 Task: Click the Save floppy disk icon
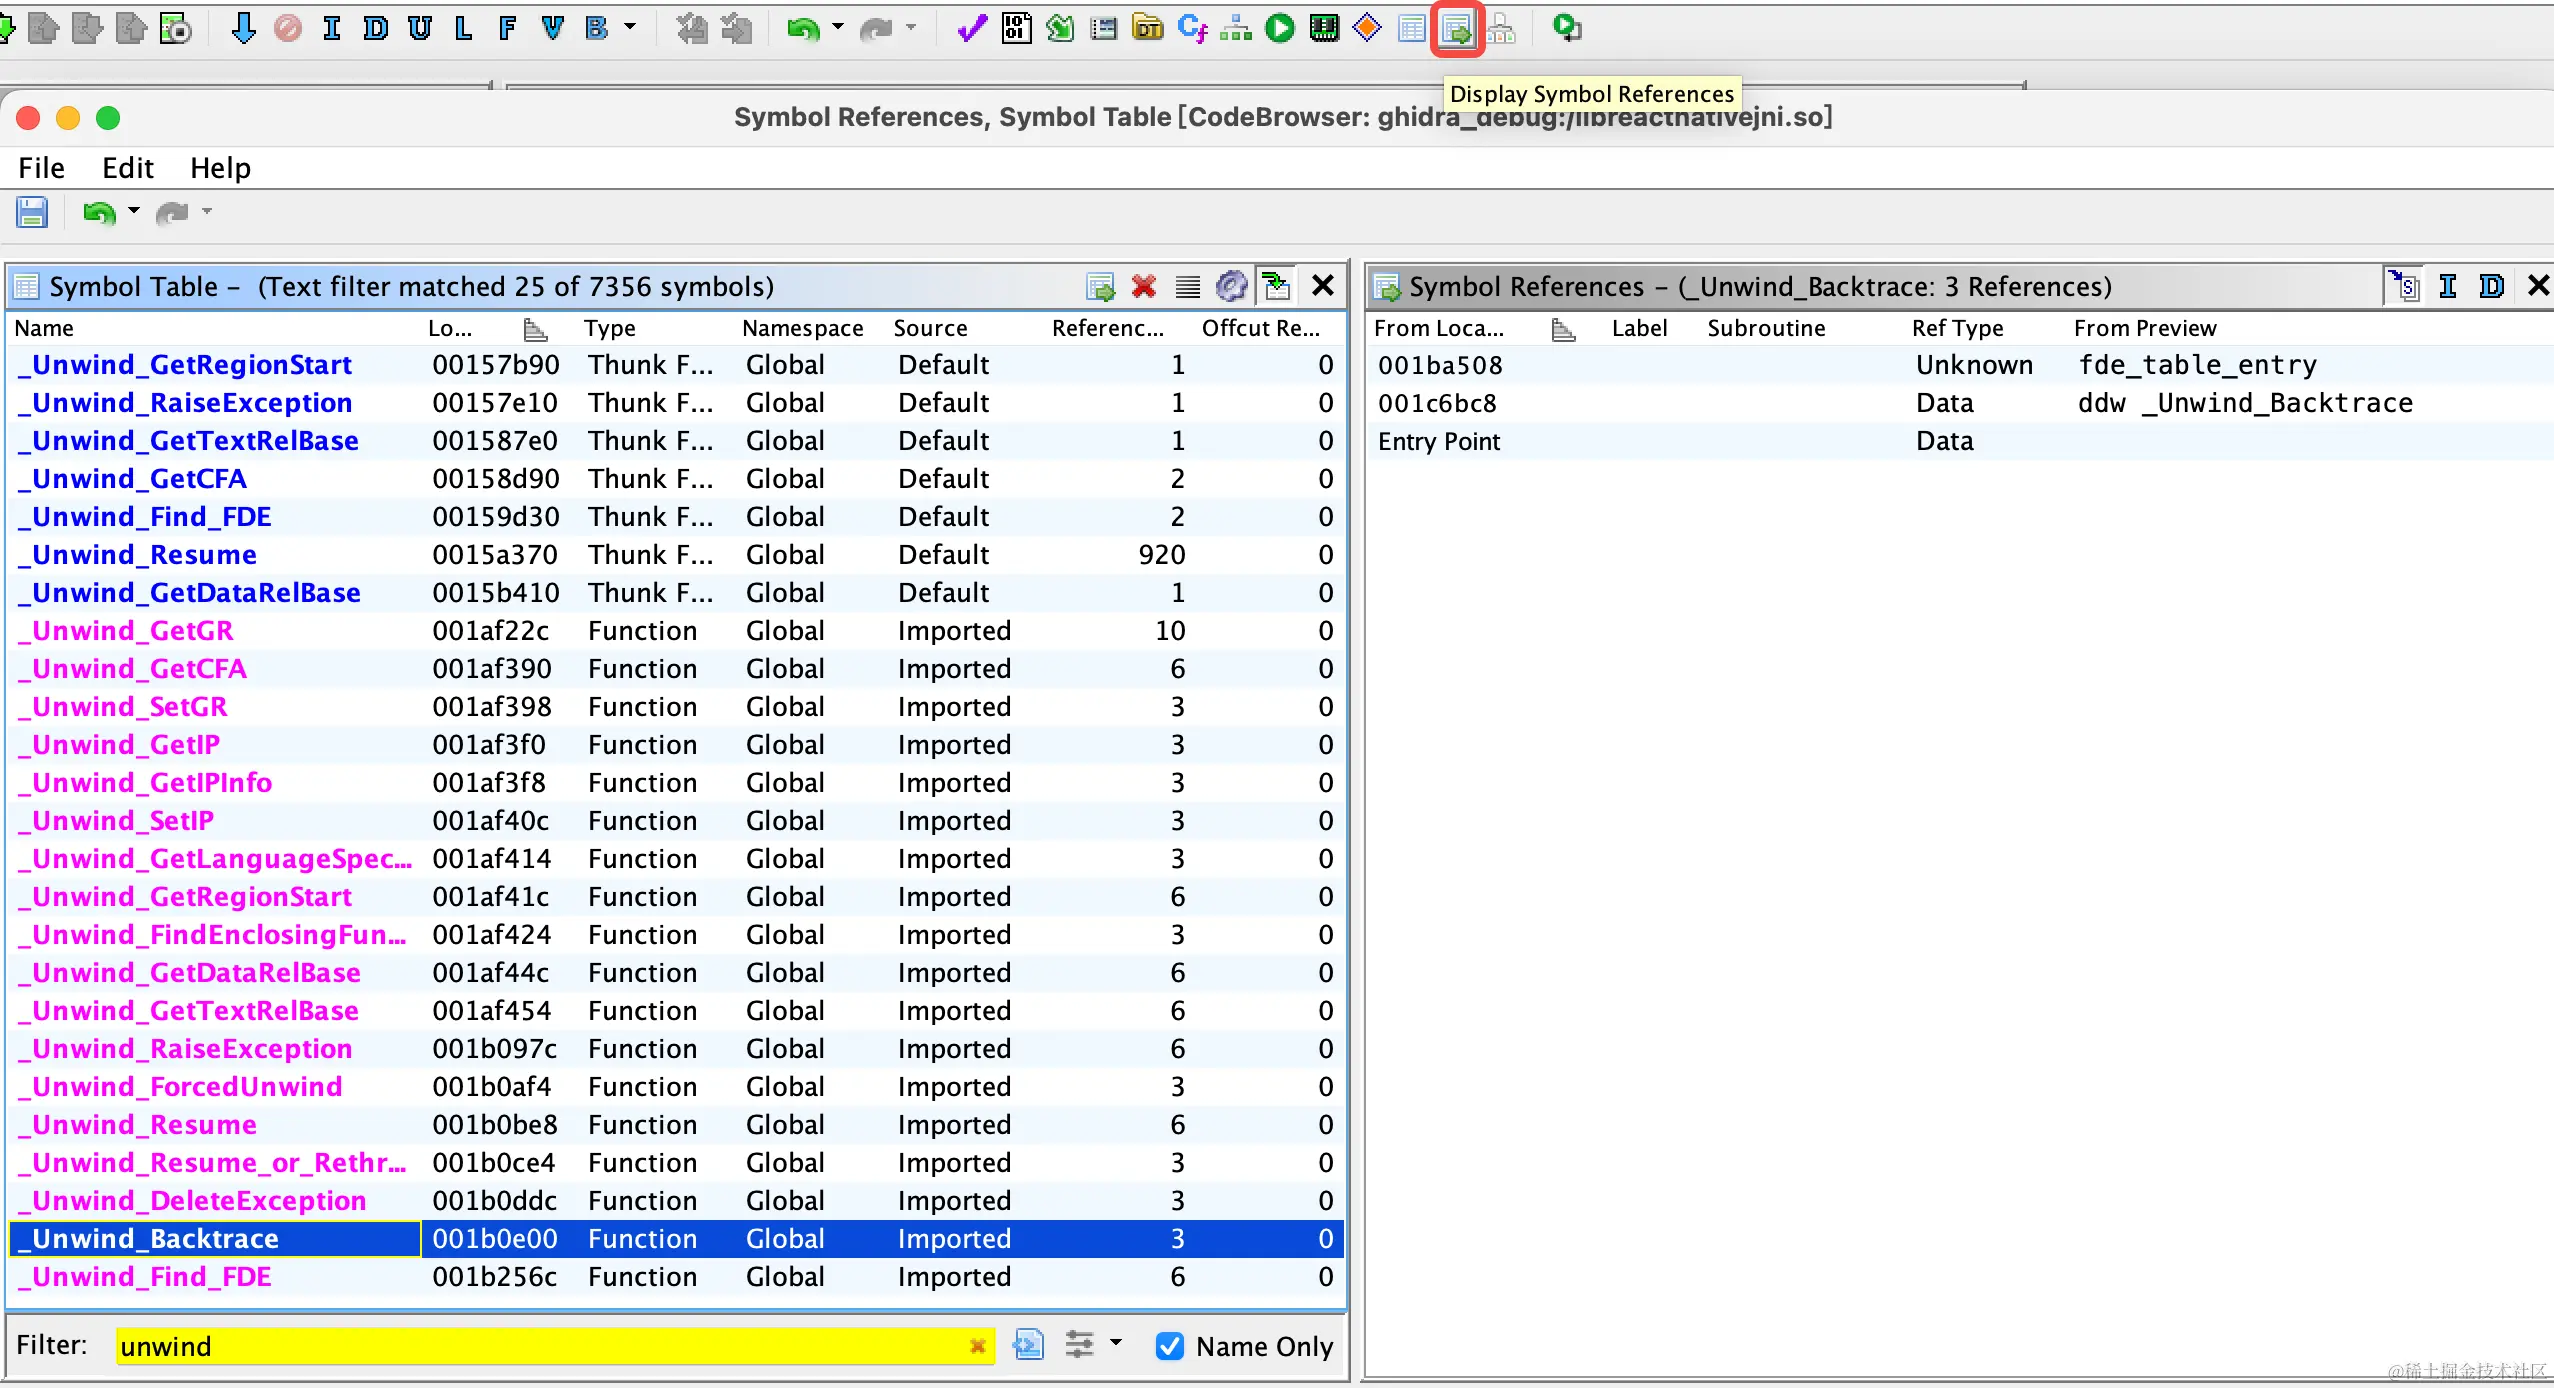(x=32, y=212)
